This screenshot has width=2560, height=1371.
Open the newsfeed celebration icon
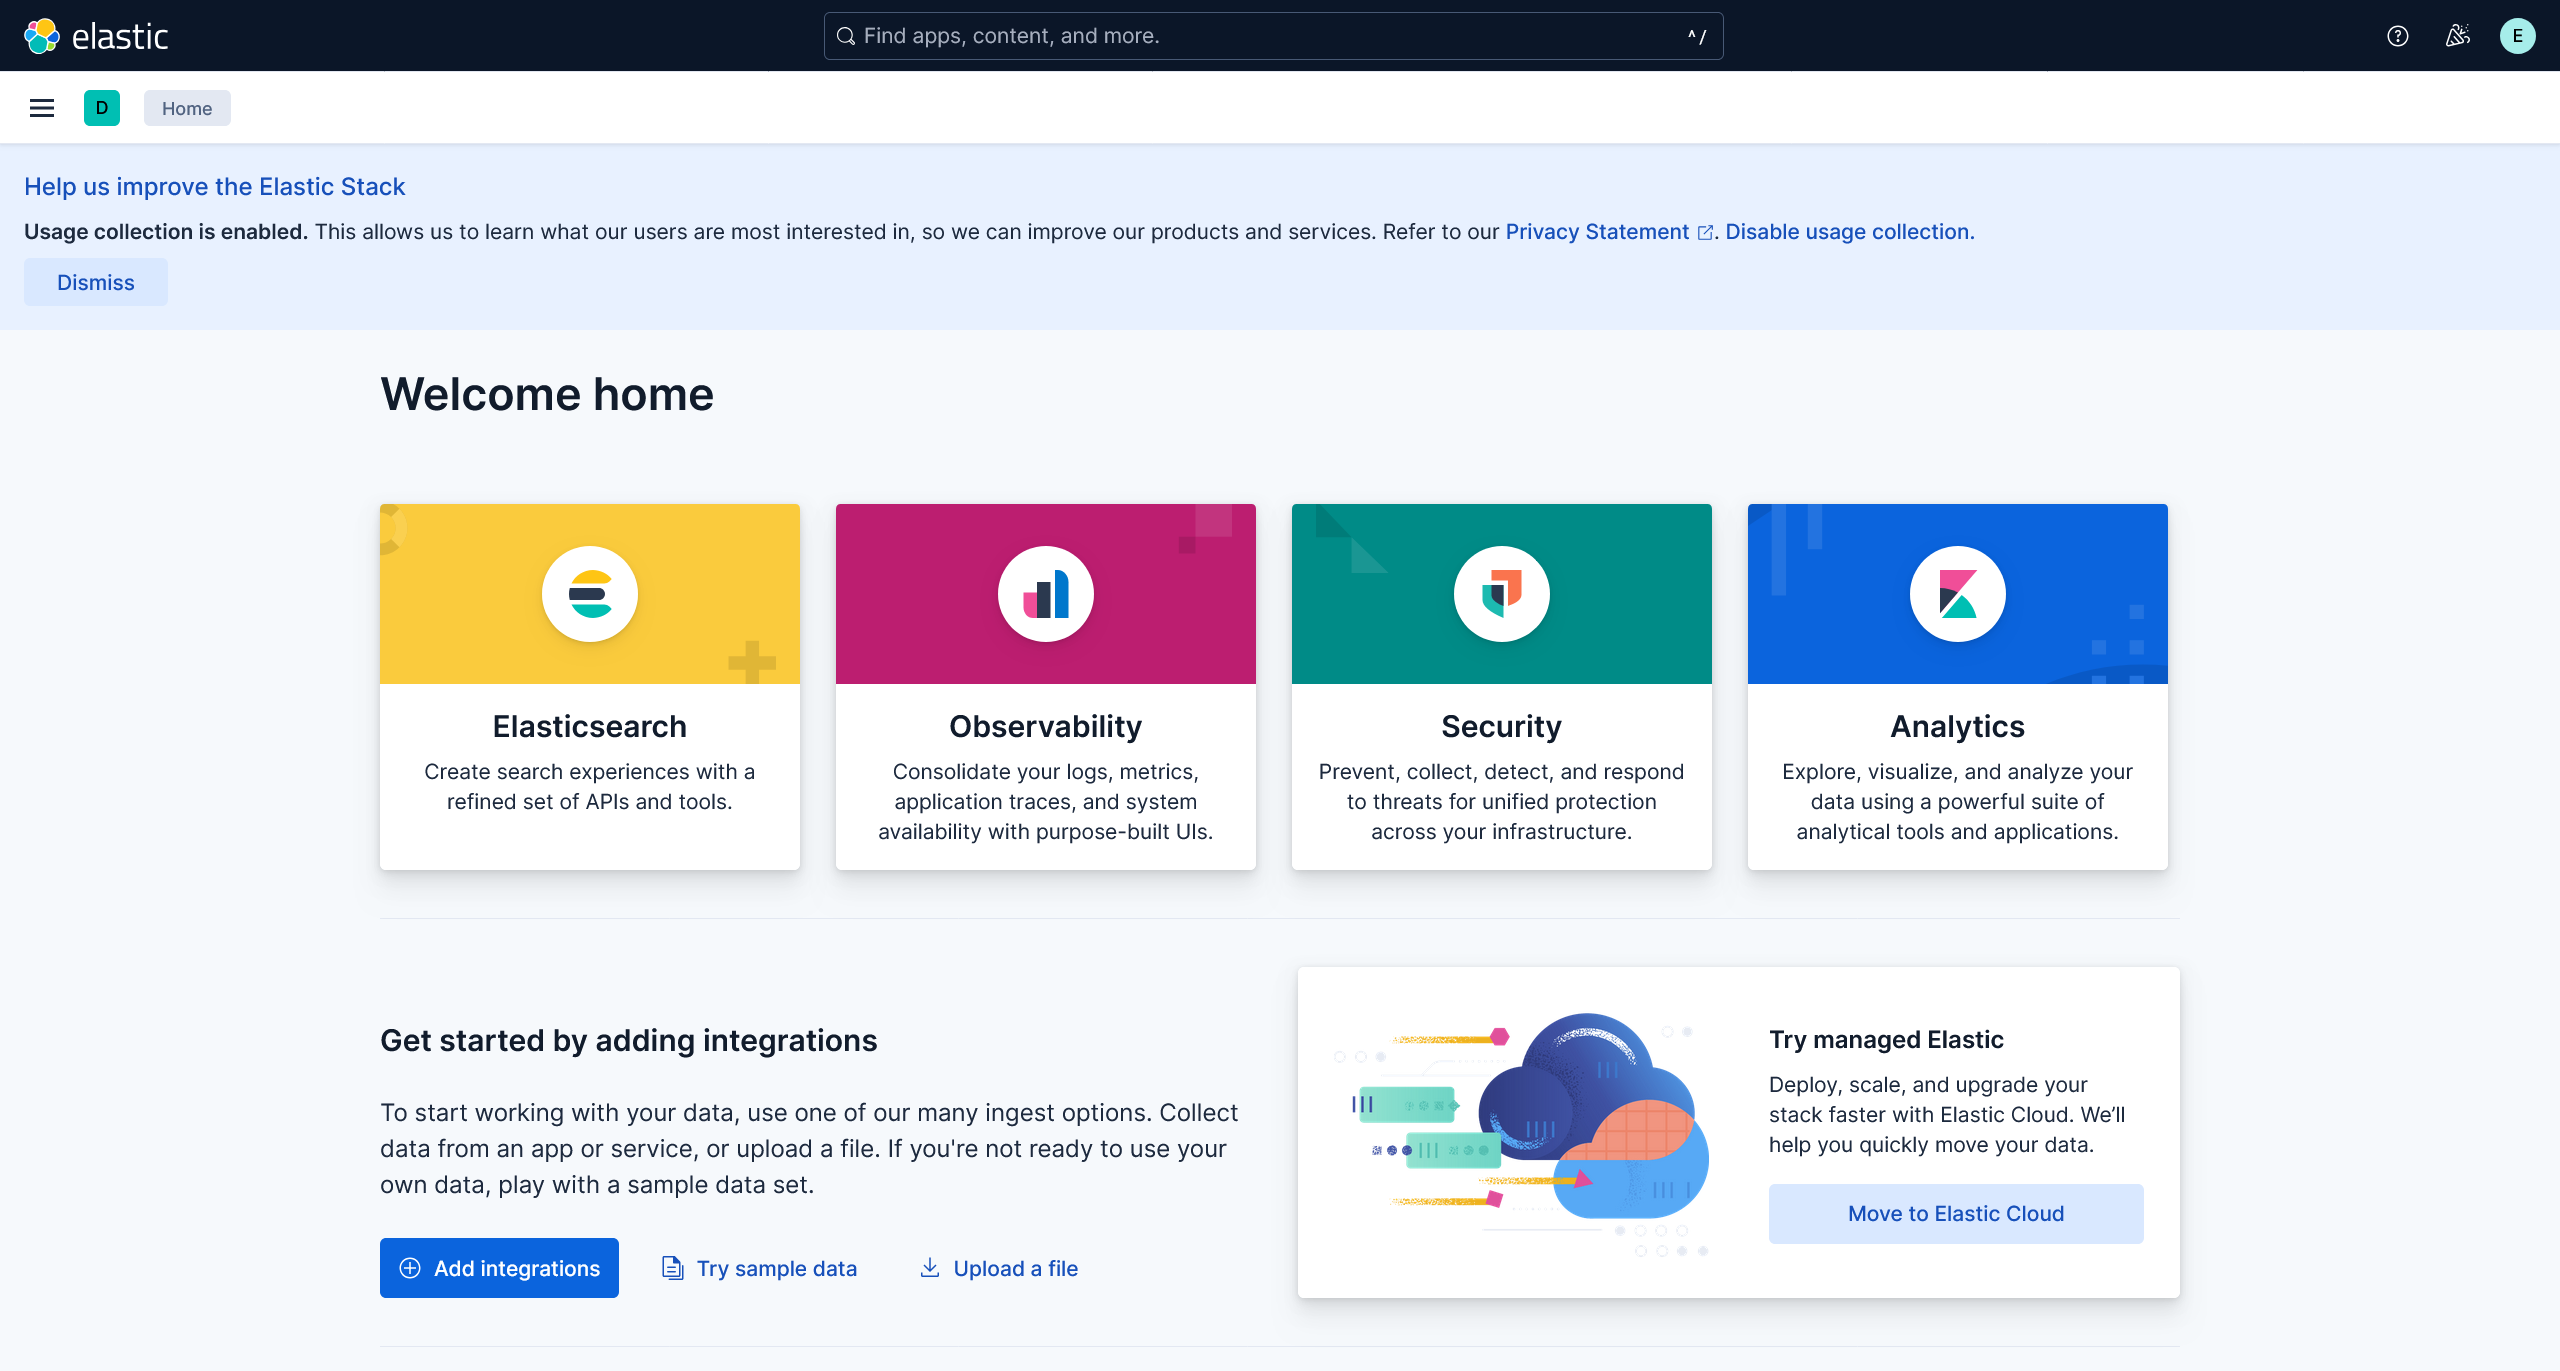(x=2457, y=36)
